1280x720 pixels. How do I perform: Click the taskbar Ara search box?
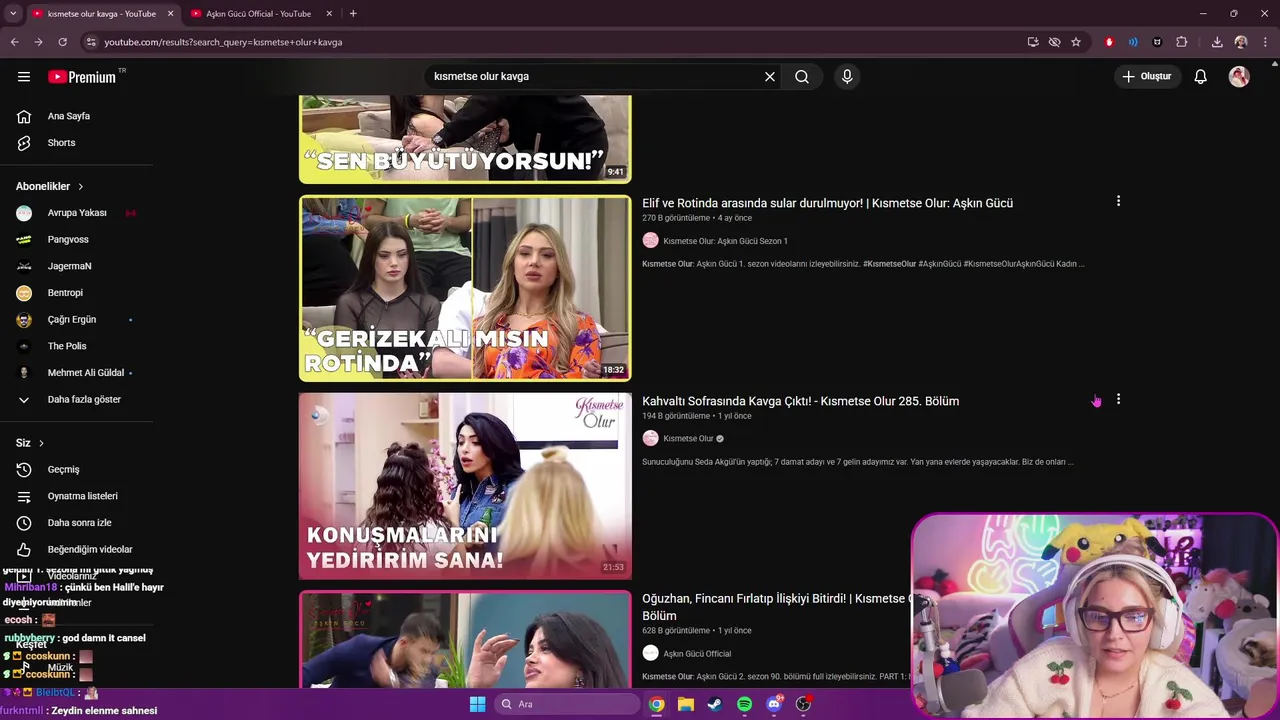(x=568, y=704)
